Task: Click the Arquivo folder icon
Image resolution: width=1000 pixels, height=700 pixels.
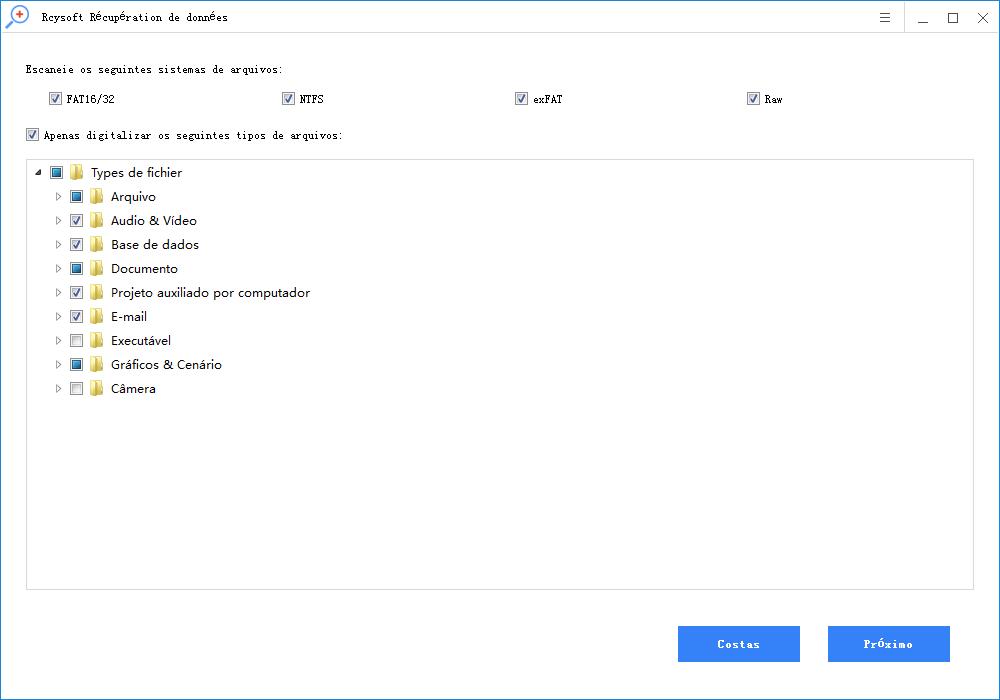Action: click(96, 196)
